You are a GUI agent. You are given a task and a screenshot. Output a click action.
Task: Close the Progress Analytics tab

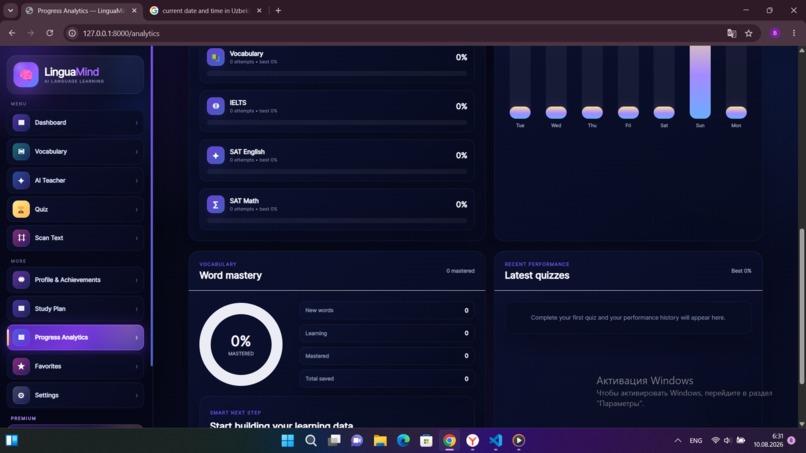[134, 10]
